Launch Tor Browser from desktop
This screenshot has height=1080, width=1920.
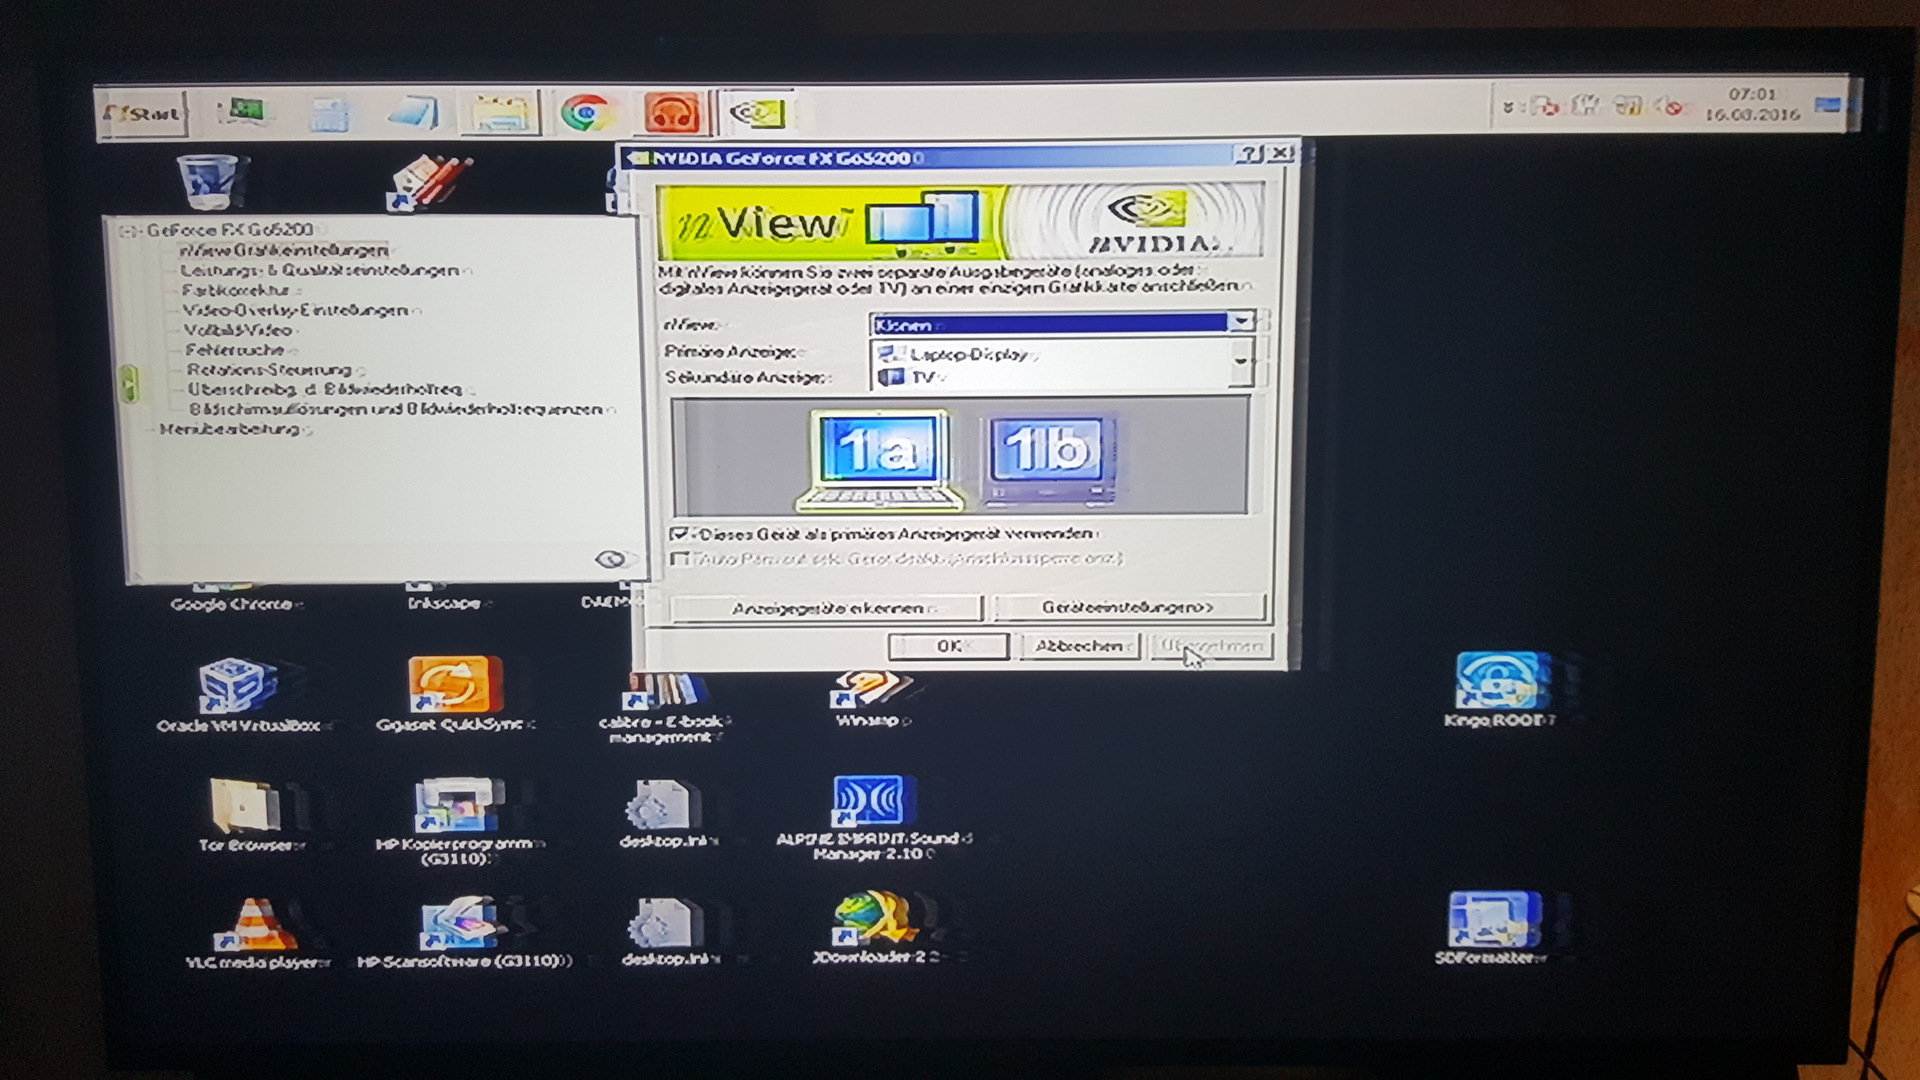coord(250,815)
